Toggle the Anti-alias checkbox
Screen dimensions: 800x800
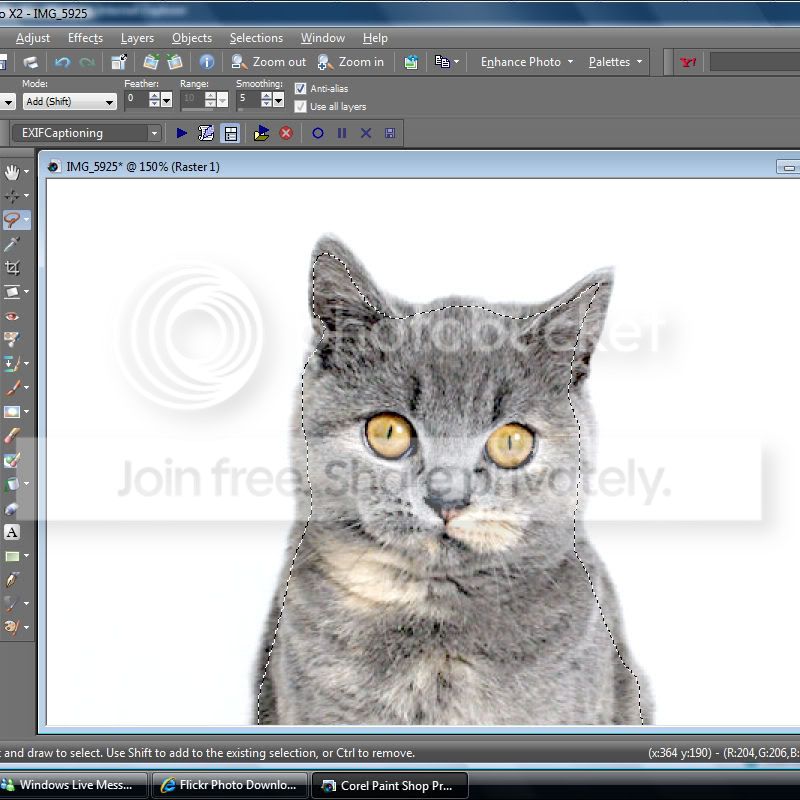point(301,89)
